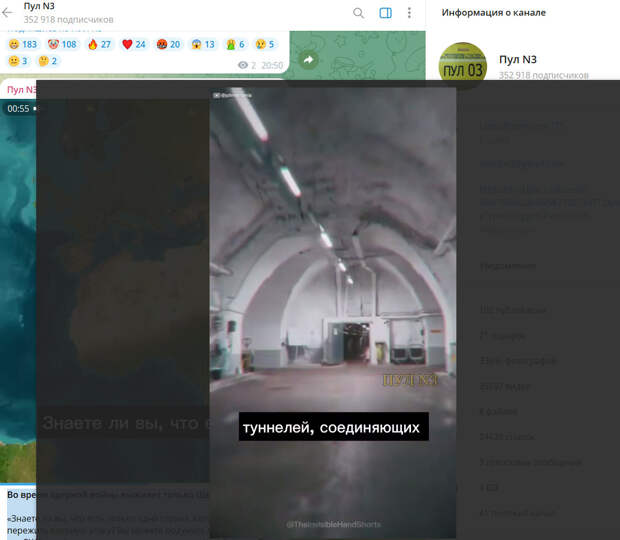Open the Пул N3 channel avatar
Screen dimensions: 620x540
click(x=463, y=63)
